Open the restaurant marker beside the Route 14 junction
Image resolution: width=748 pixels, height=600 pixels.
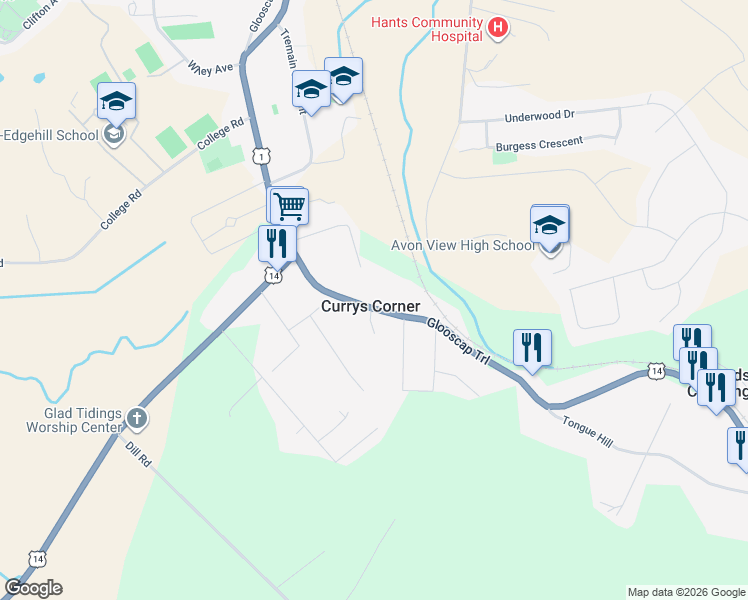[x=277, y=245]
